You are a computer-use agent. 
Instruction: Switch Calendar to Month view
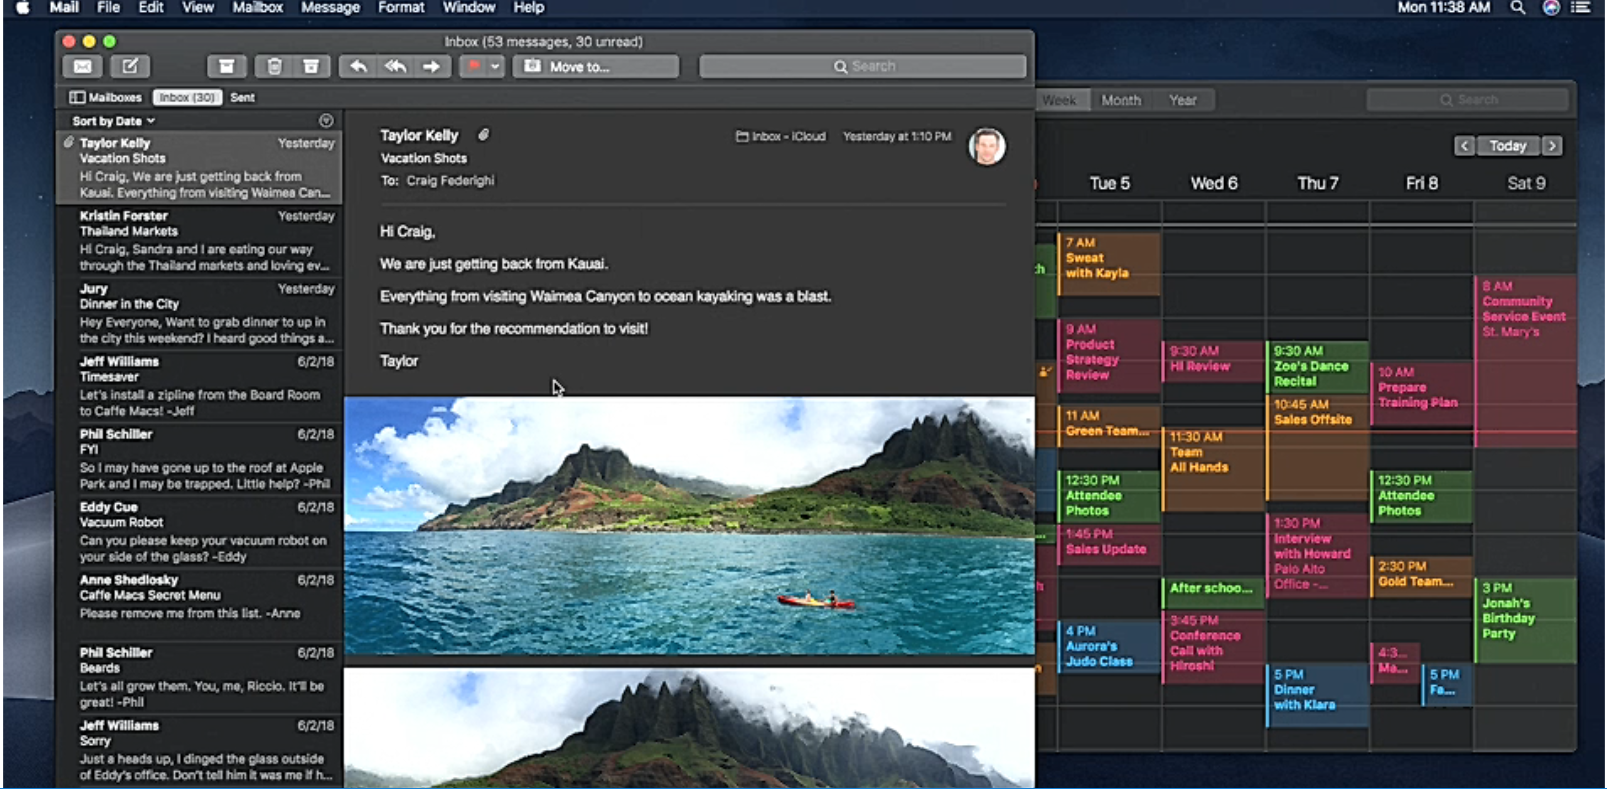point(1120,100)
